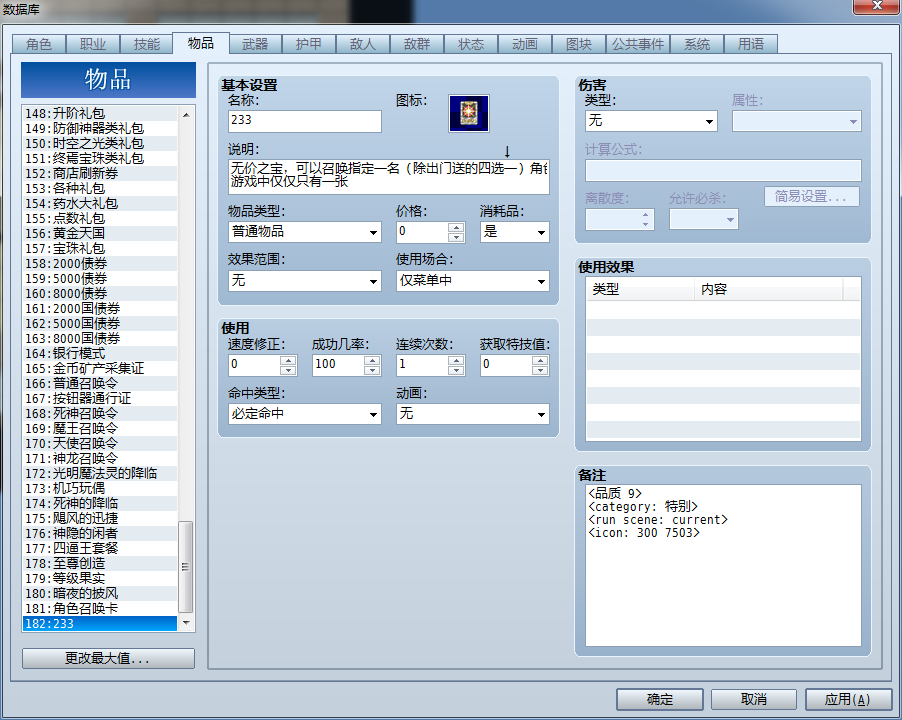Viewport: 902px width, 720px height.
Task: Decrease the 获取特技值 value with down arrow
Action: tap(540, 370)
